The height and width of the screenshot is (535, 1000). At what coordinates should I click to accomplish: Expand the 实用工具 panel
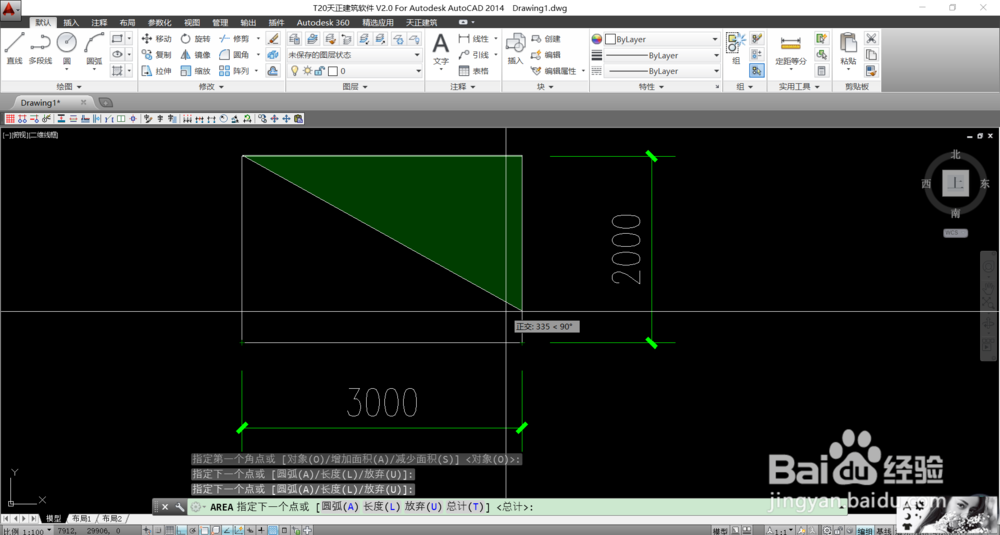point(799,87)
